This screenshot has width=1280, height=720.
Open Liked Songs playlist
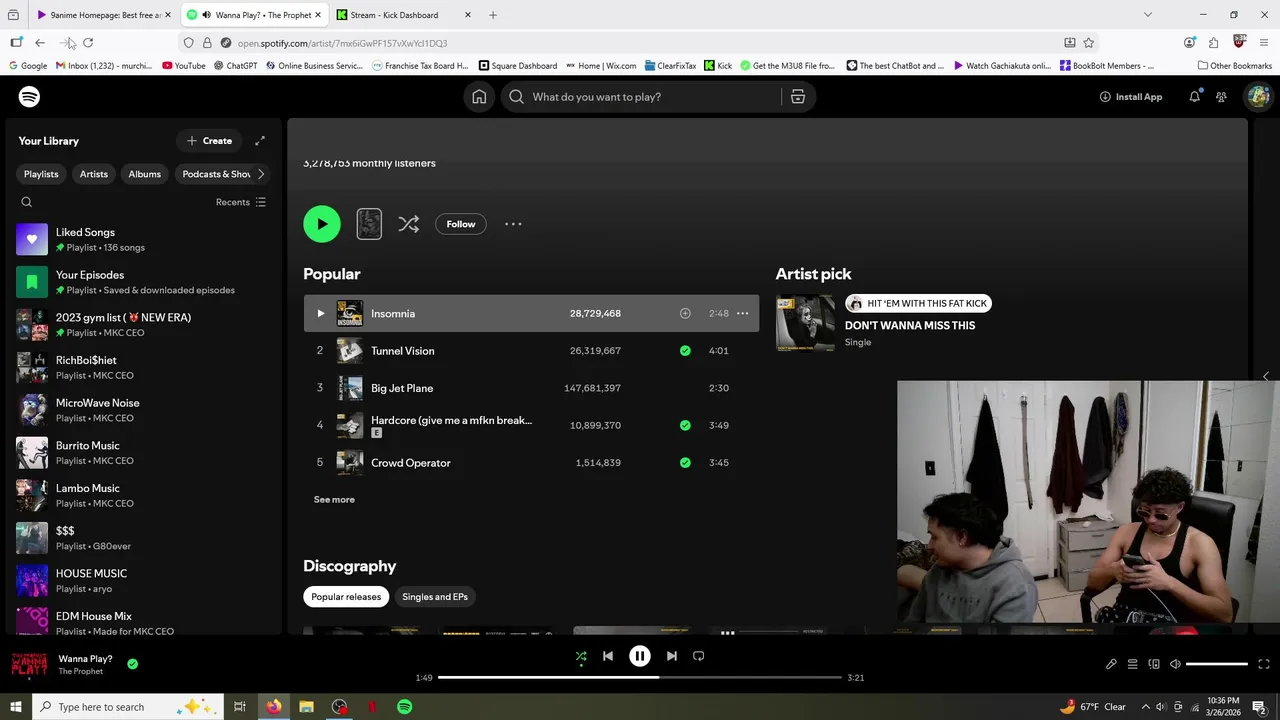coord(143,240)
